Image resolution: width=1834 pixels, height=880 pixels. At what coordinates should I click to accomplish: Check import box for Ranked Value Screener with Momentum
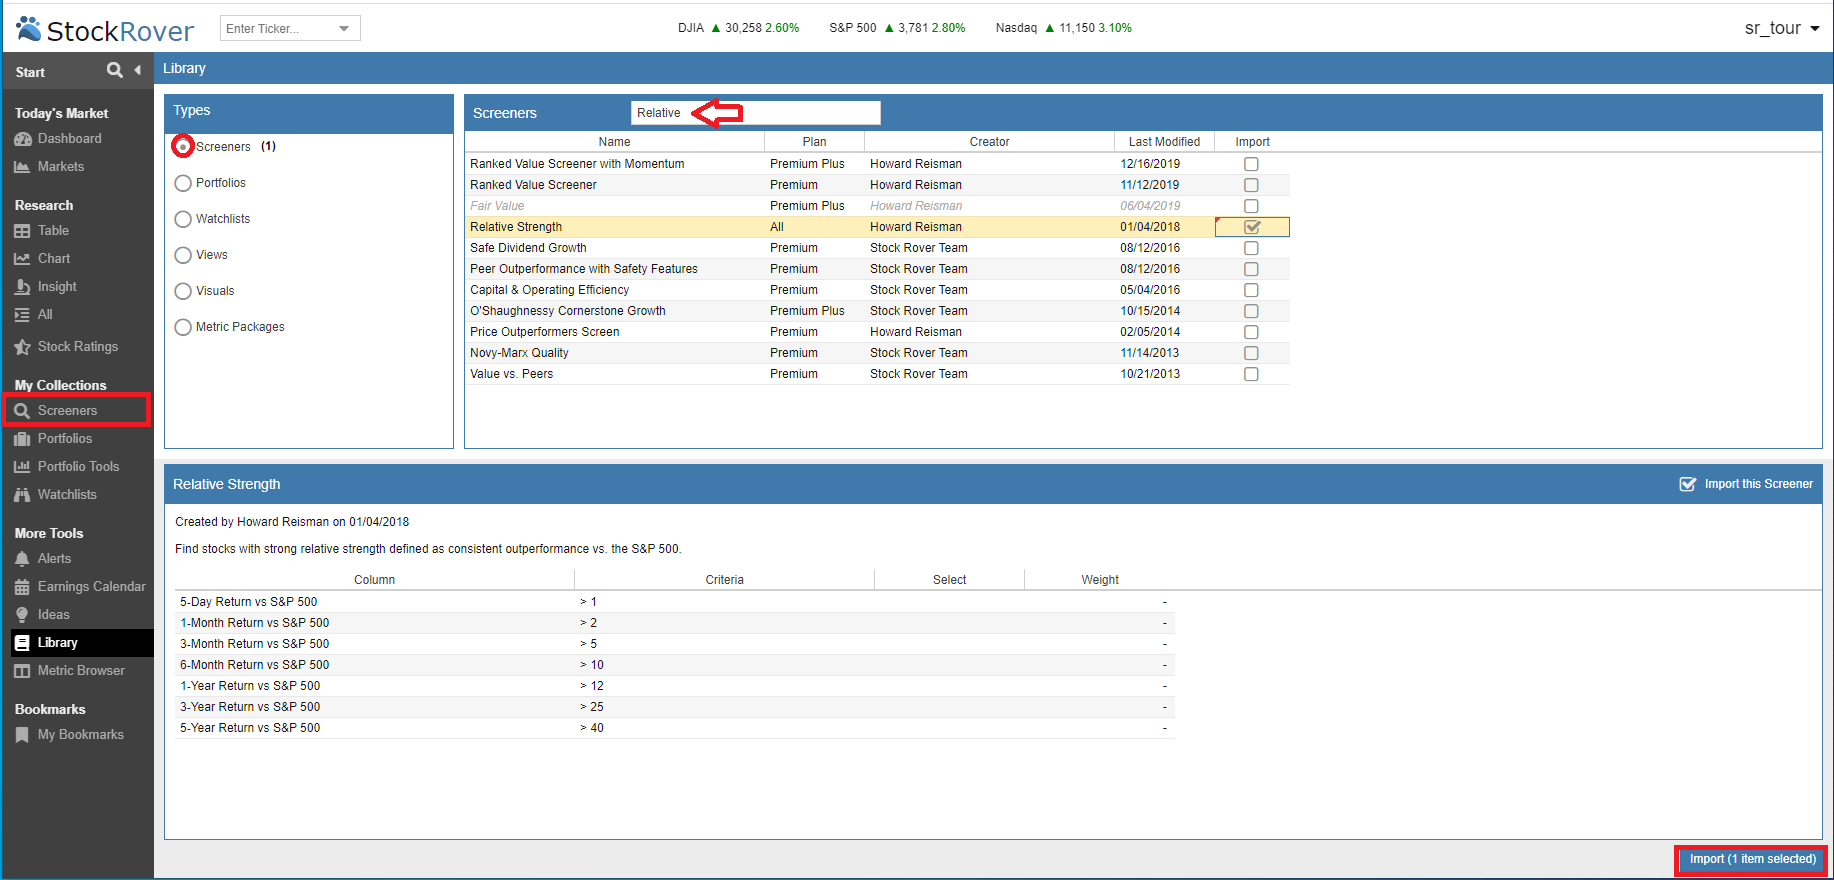[1251, 164]
